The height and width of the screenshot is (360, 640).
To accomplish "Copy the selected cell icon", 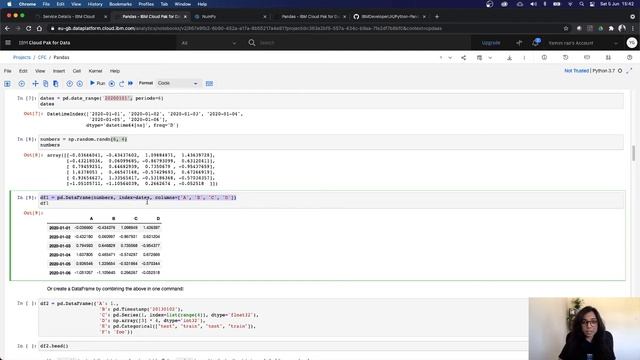I will 46,83.
